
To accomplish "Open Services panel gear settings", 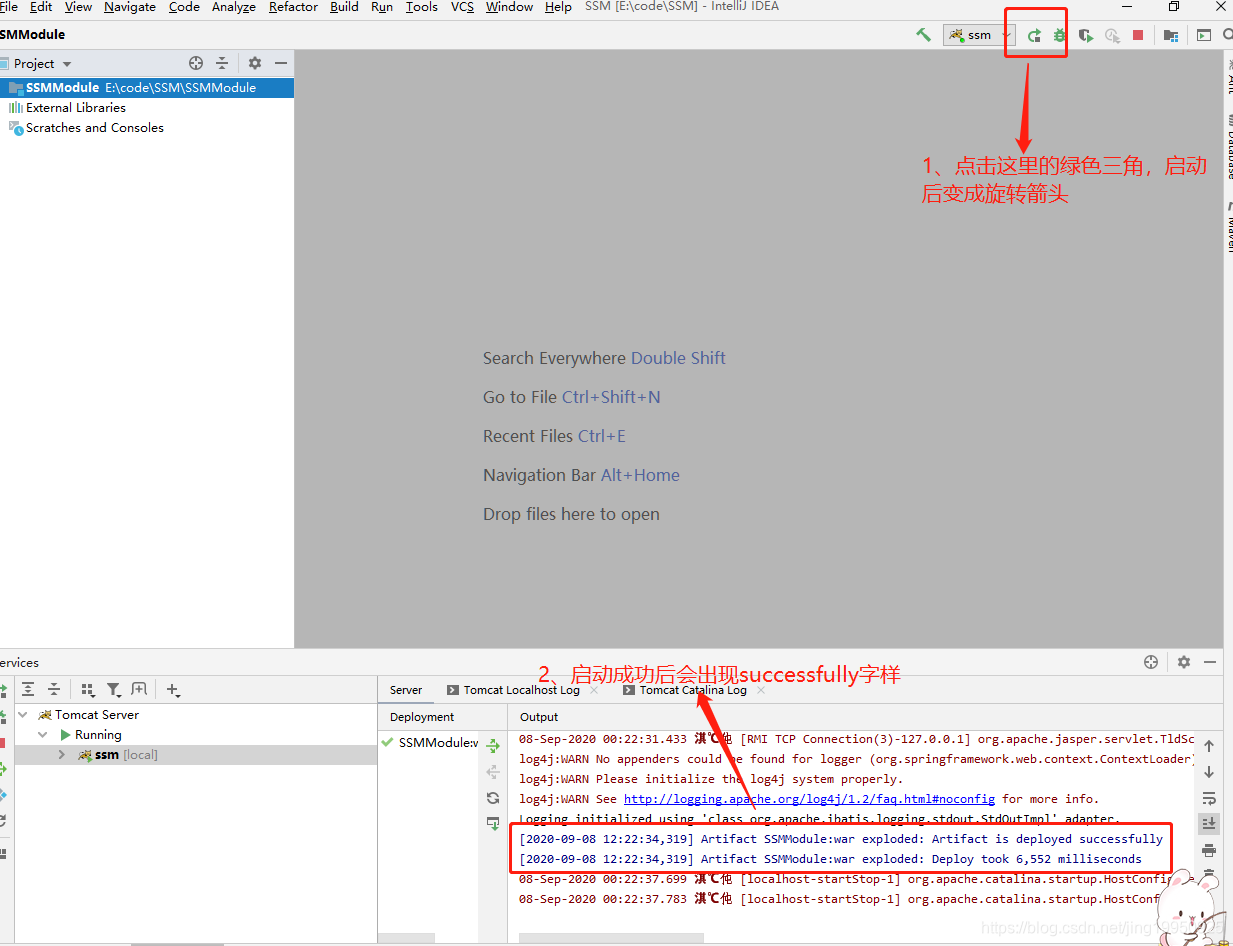I will click(1184, 662).
